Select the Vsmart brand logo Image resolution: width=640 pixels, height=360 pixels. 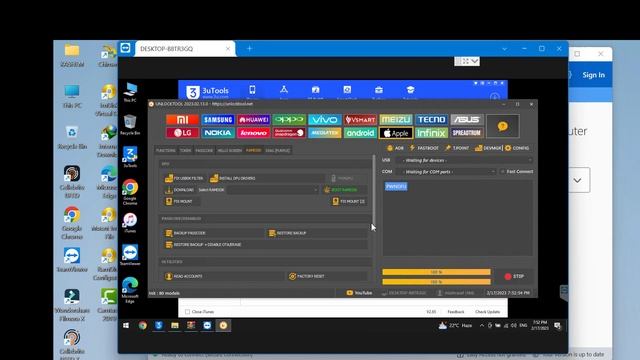click(x=360, y=120)
